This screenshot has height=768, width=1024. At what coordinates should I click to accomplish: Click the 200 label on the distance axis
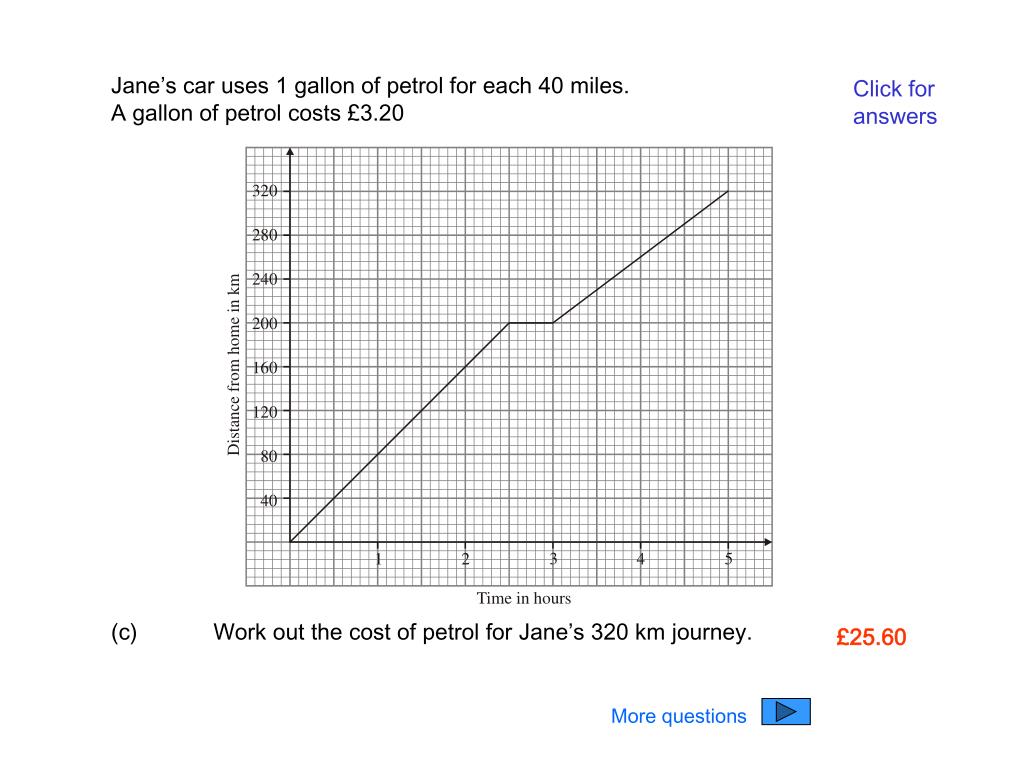pos(264,323)
